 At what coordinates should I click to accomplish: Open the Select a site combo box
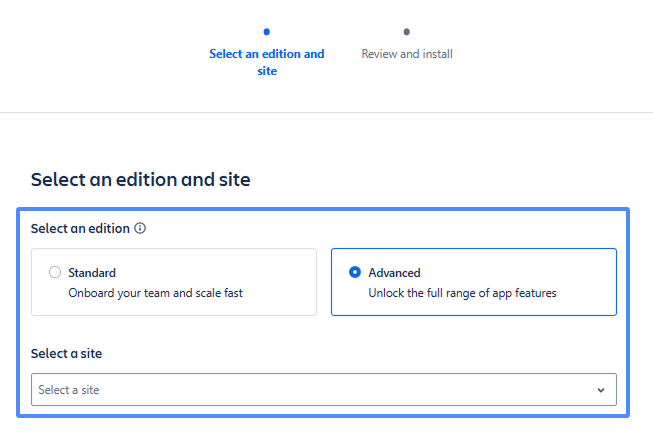[323, 389]
